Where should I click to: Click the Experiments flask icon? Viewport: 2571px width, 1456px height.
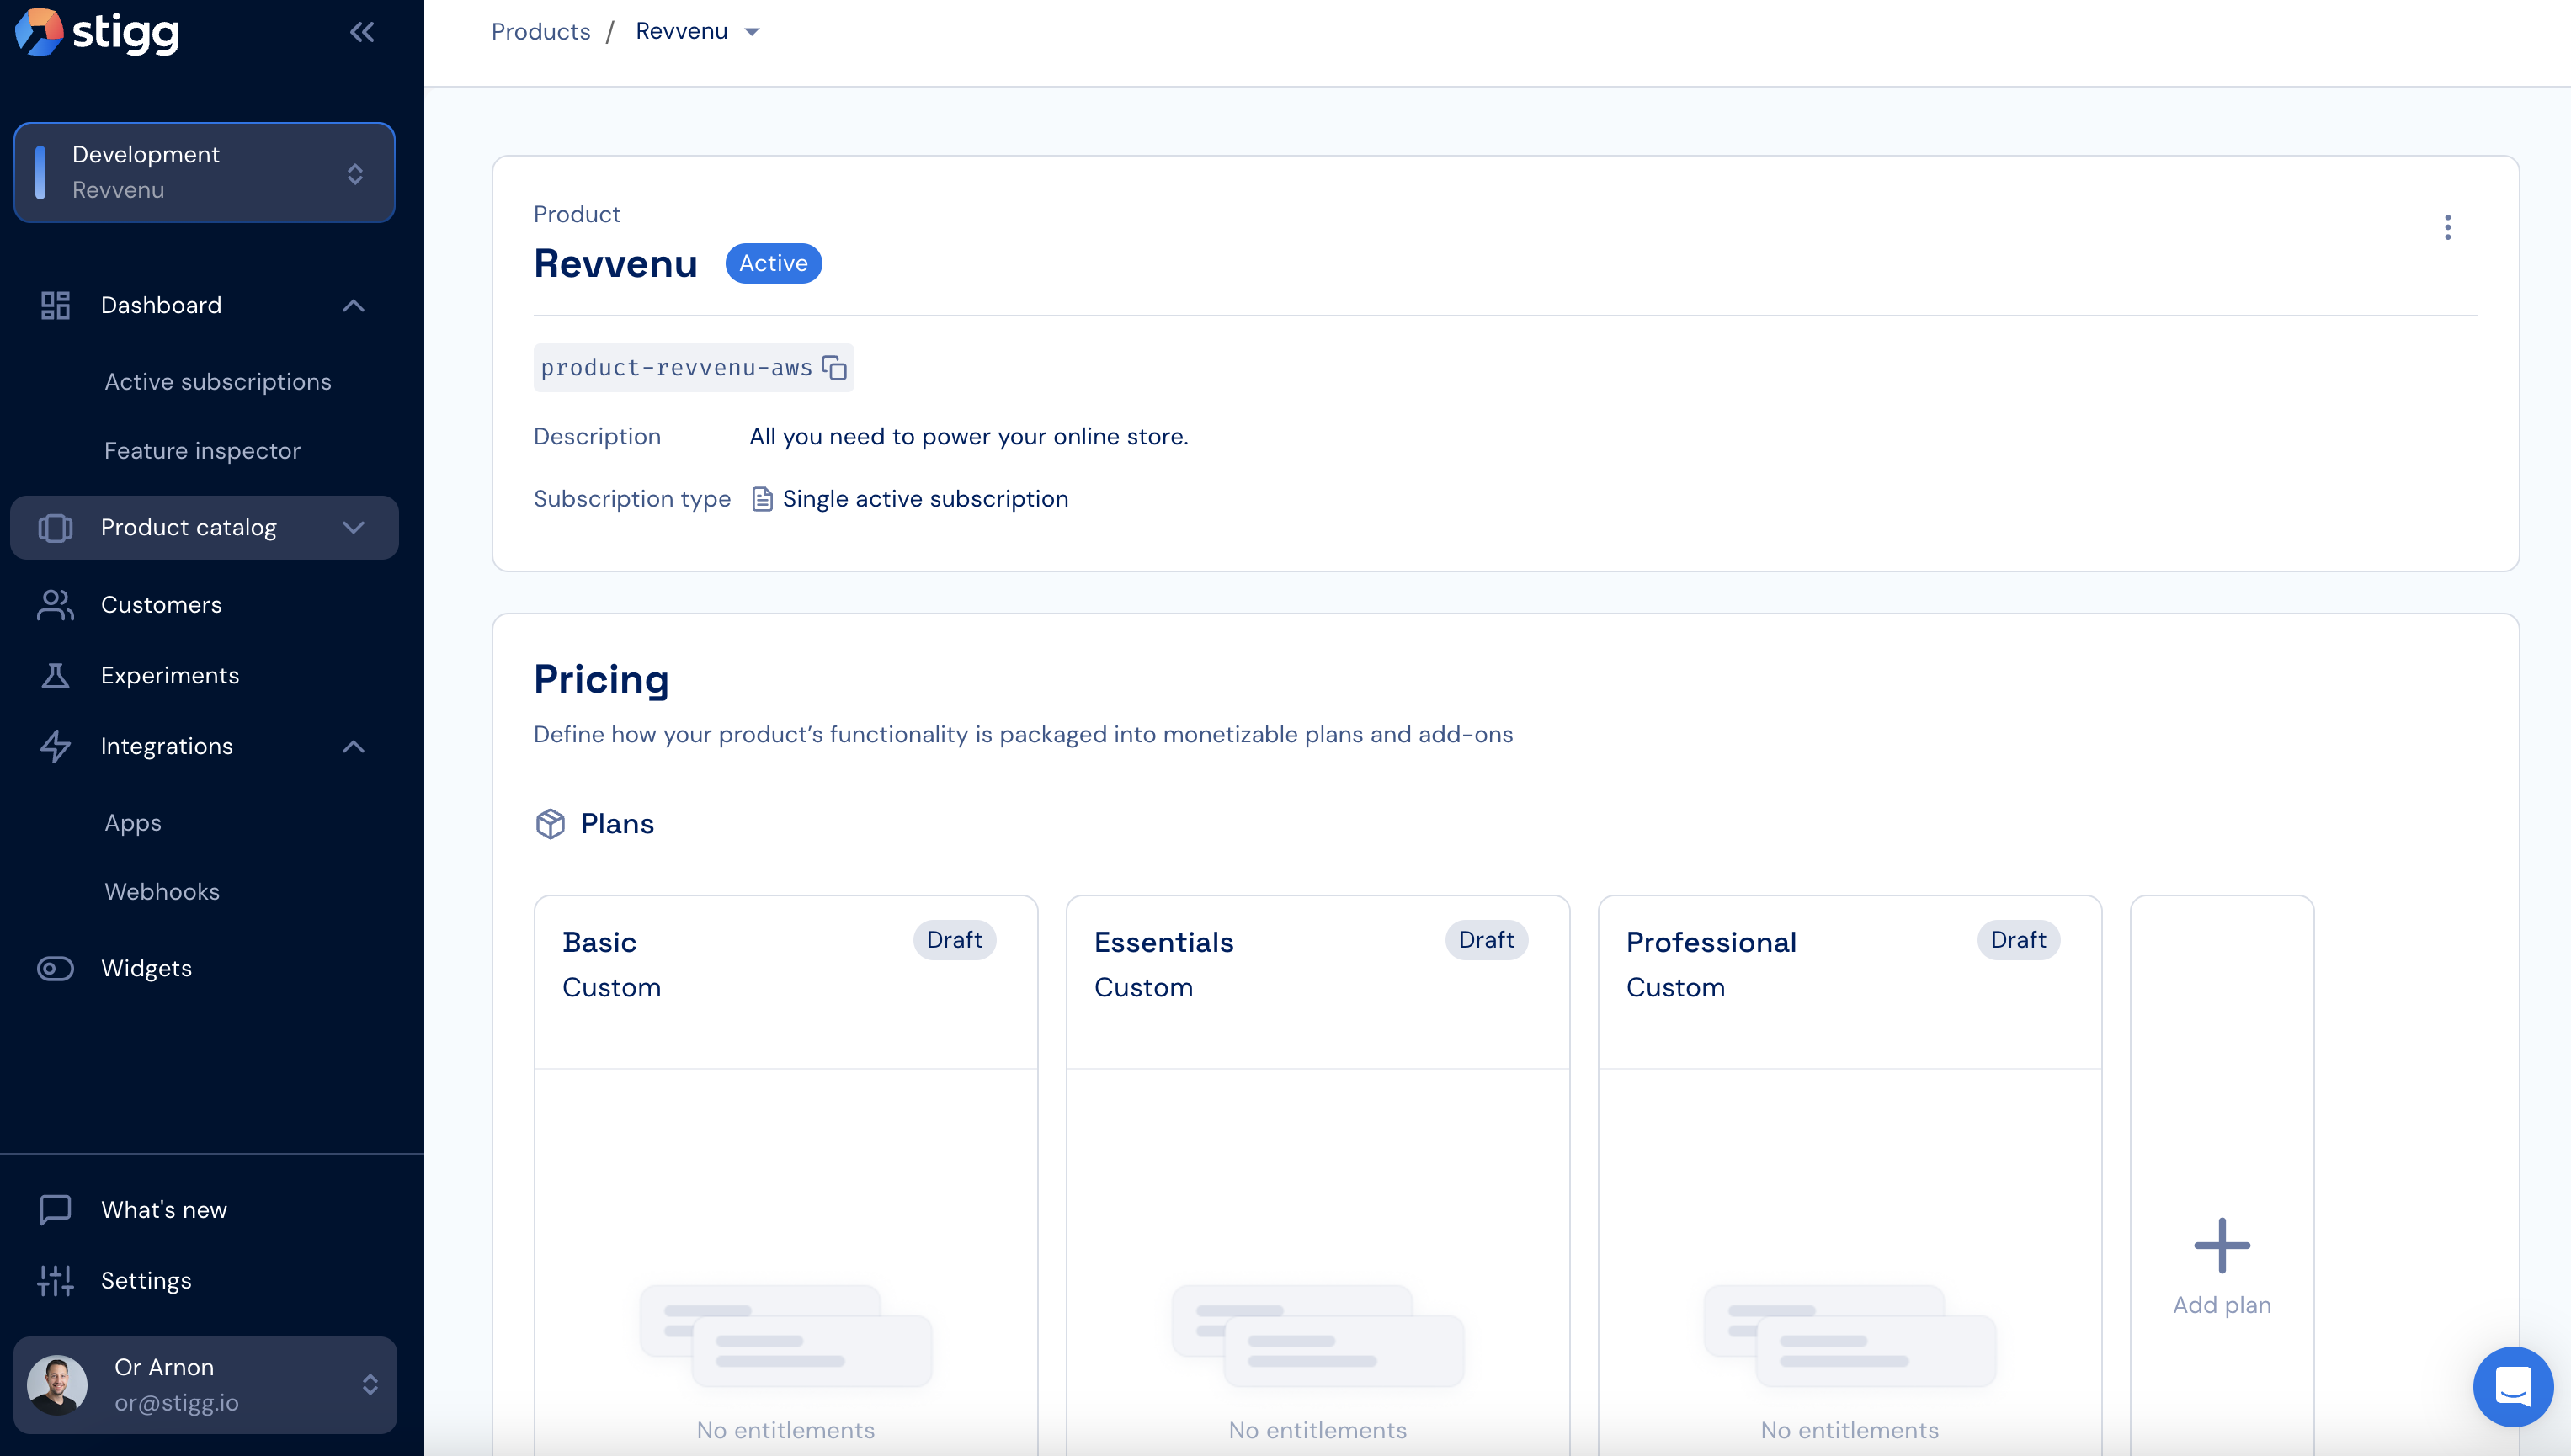click(x=55, y=675)
